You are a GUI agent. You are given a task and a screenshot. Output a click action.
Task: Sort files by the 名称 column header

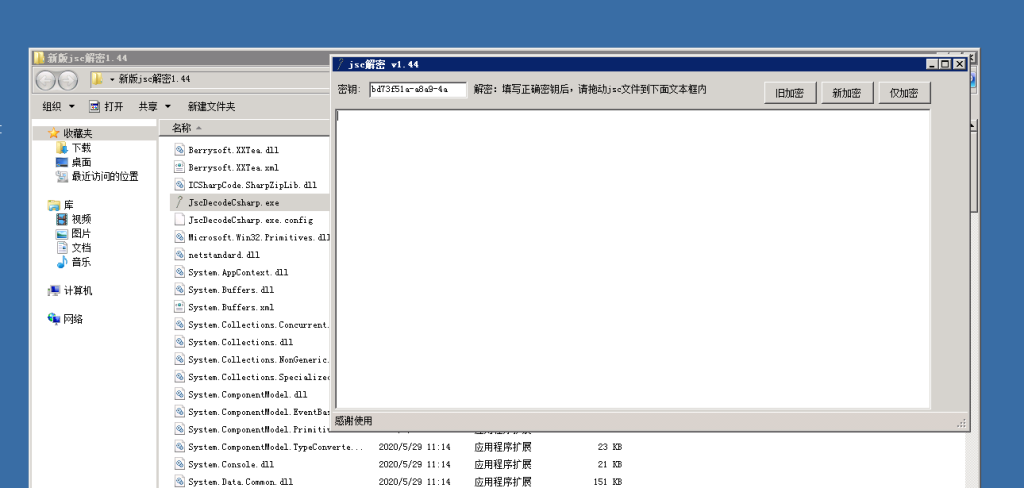pos(181,128)
